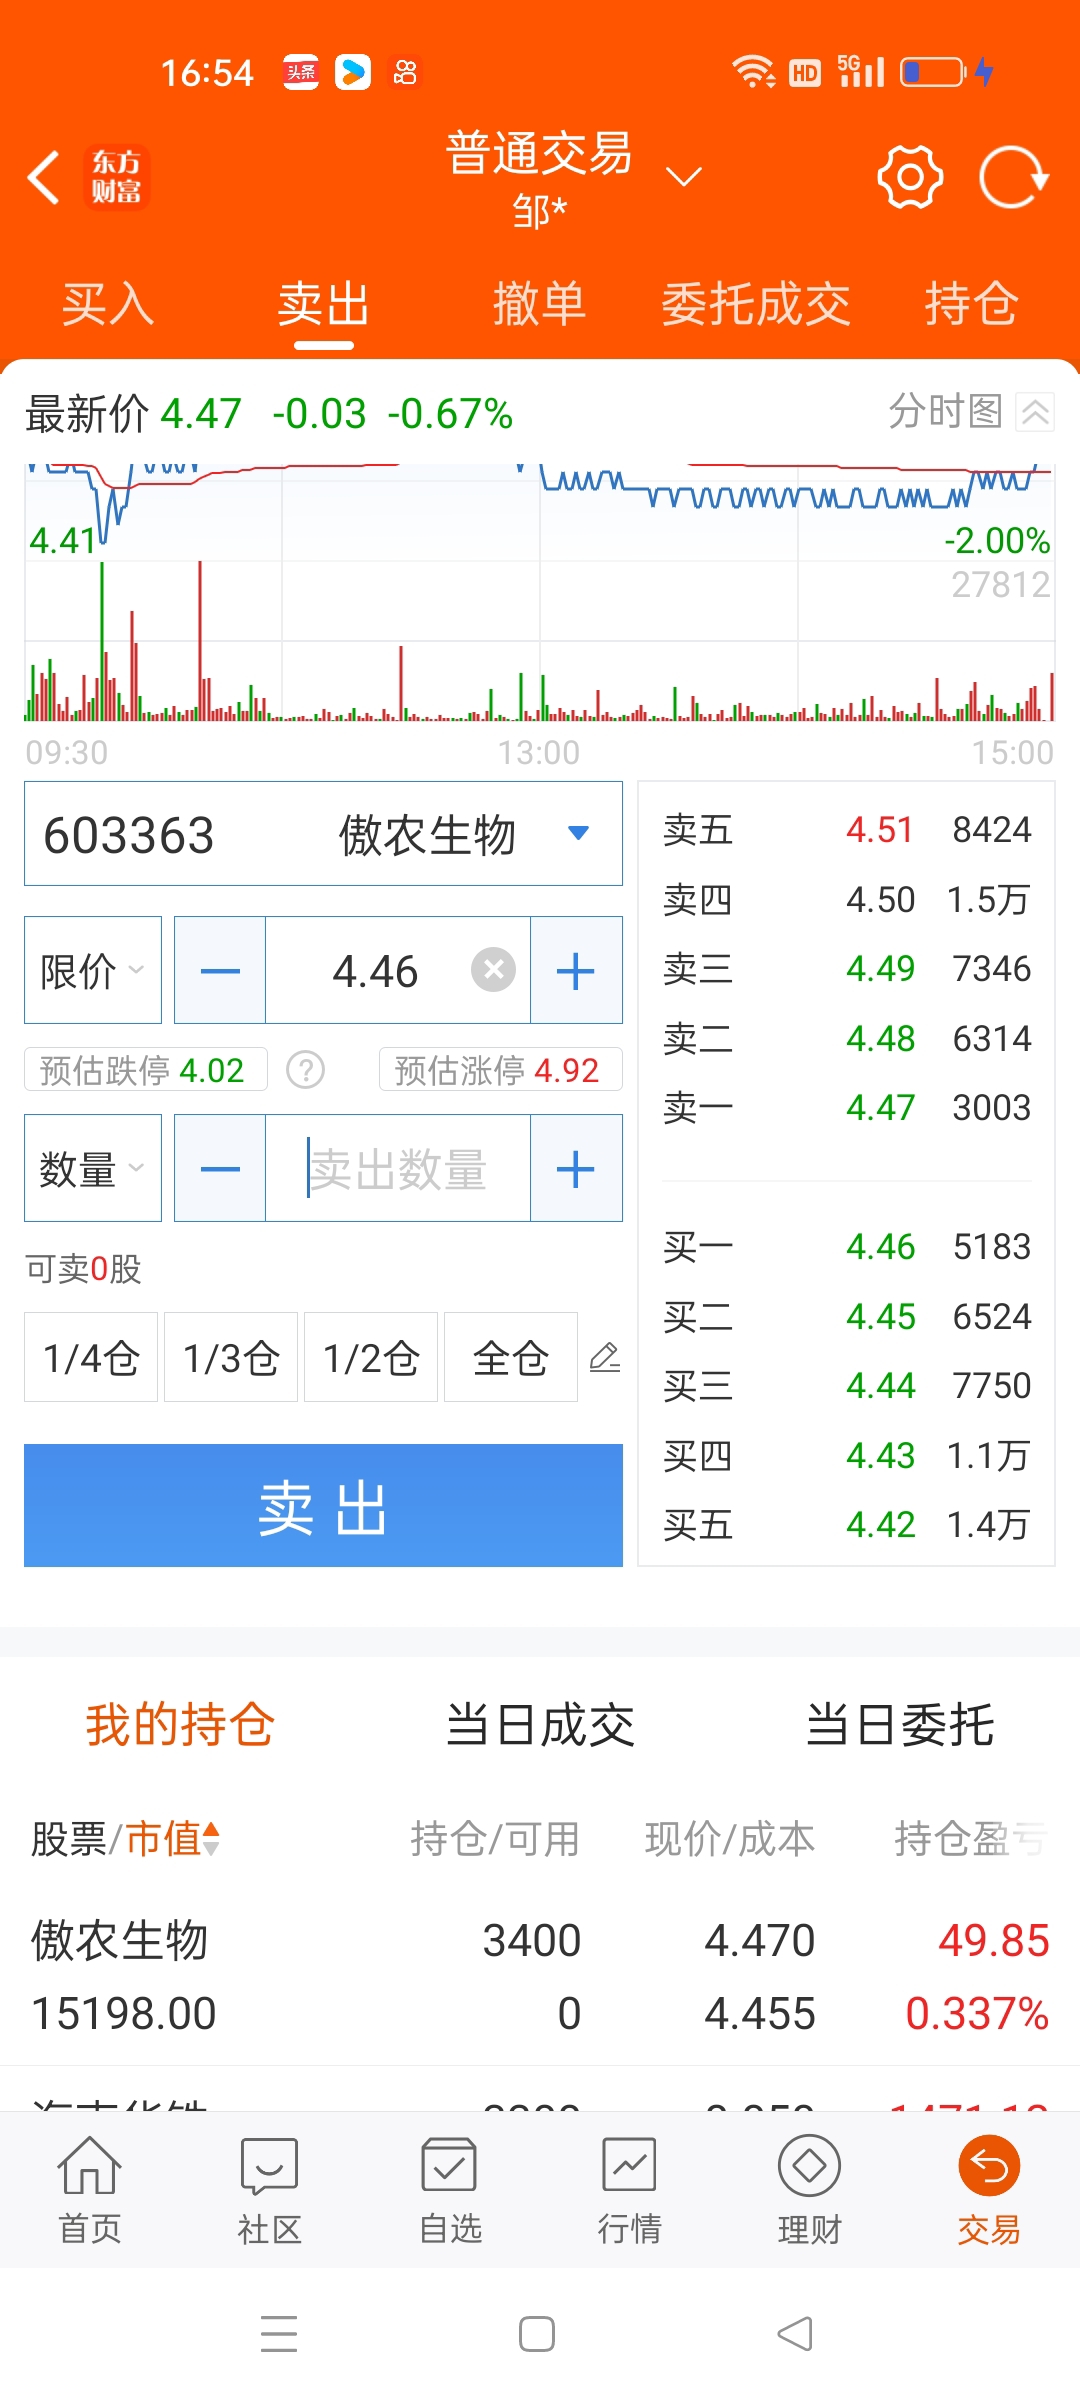Tap 持仓盈亏 column header
This screenshot has height=2400, width=1080.
pyautogui.click(x=970, y=1838)
